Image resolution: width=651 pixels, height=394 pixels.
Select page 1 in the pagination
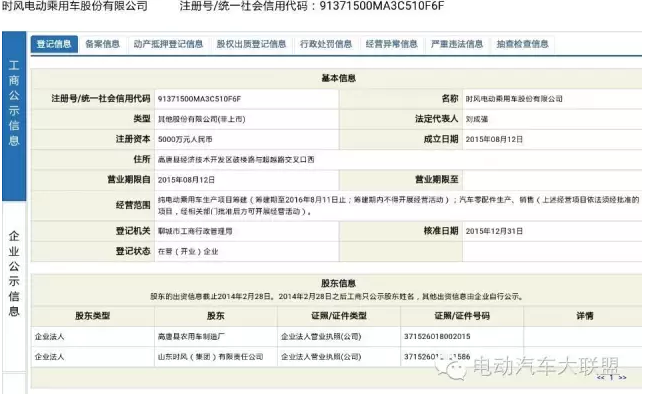click(612, 377)
